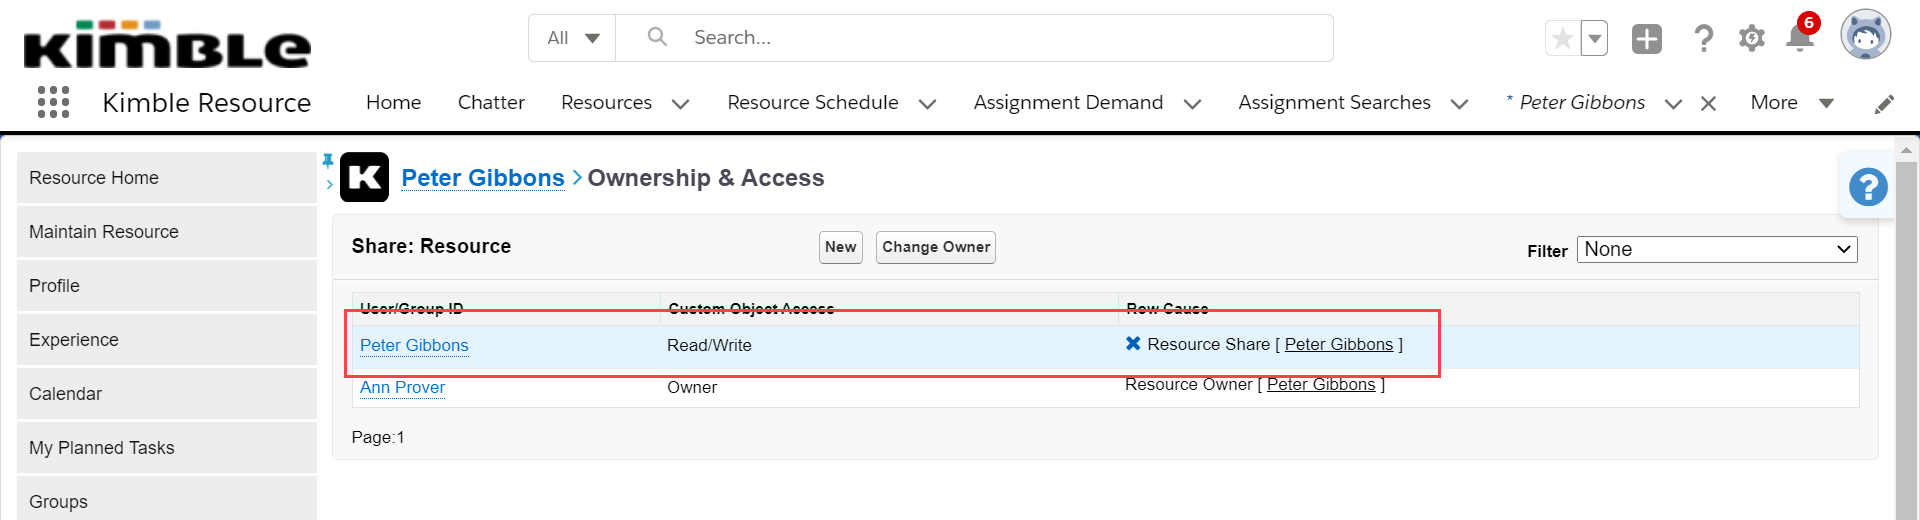Open Peter Gibbons in User/Group ID column

tap(414, 345)
